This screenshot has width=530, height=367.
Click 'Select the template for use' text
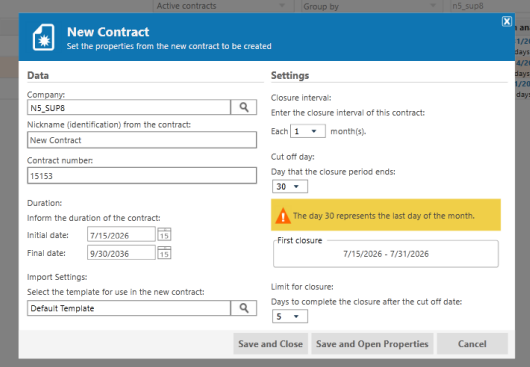click(116, 292)
